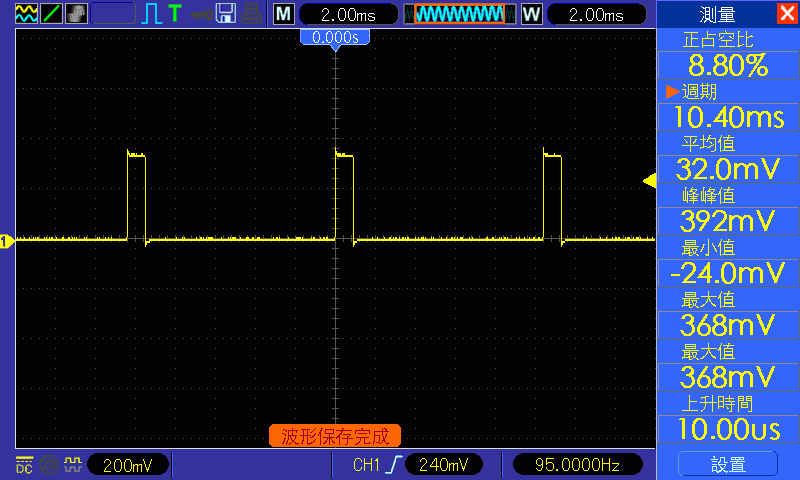Click the 8.80% duty cycle value

[728, 65]
